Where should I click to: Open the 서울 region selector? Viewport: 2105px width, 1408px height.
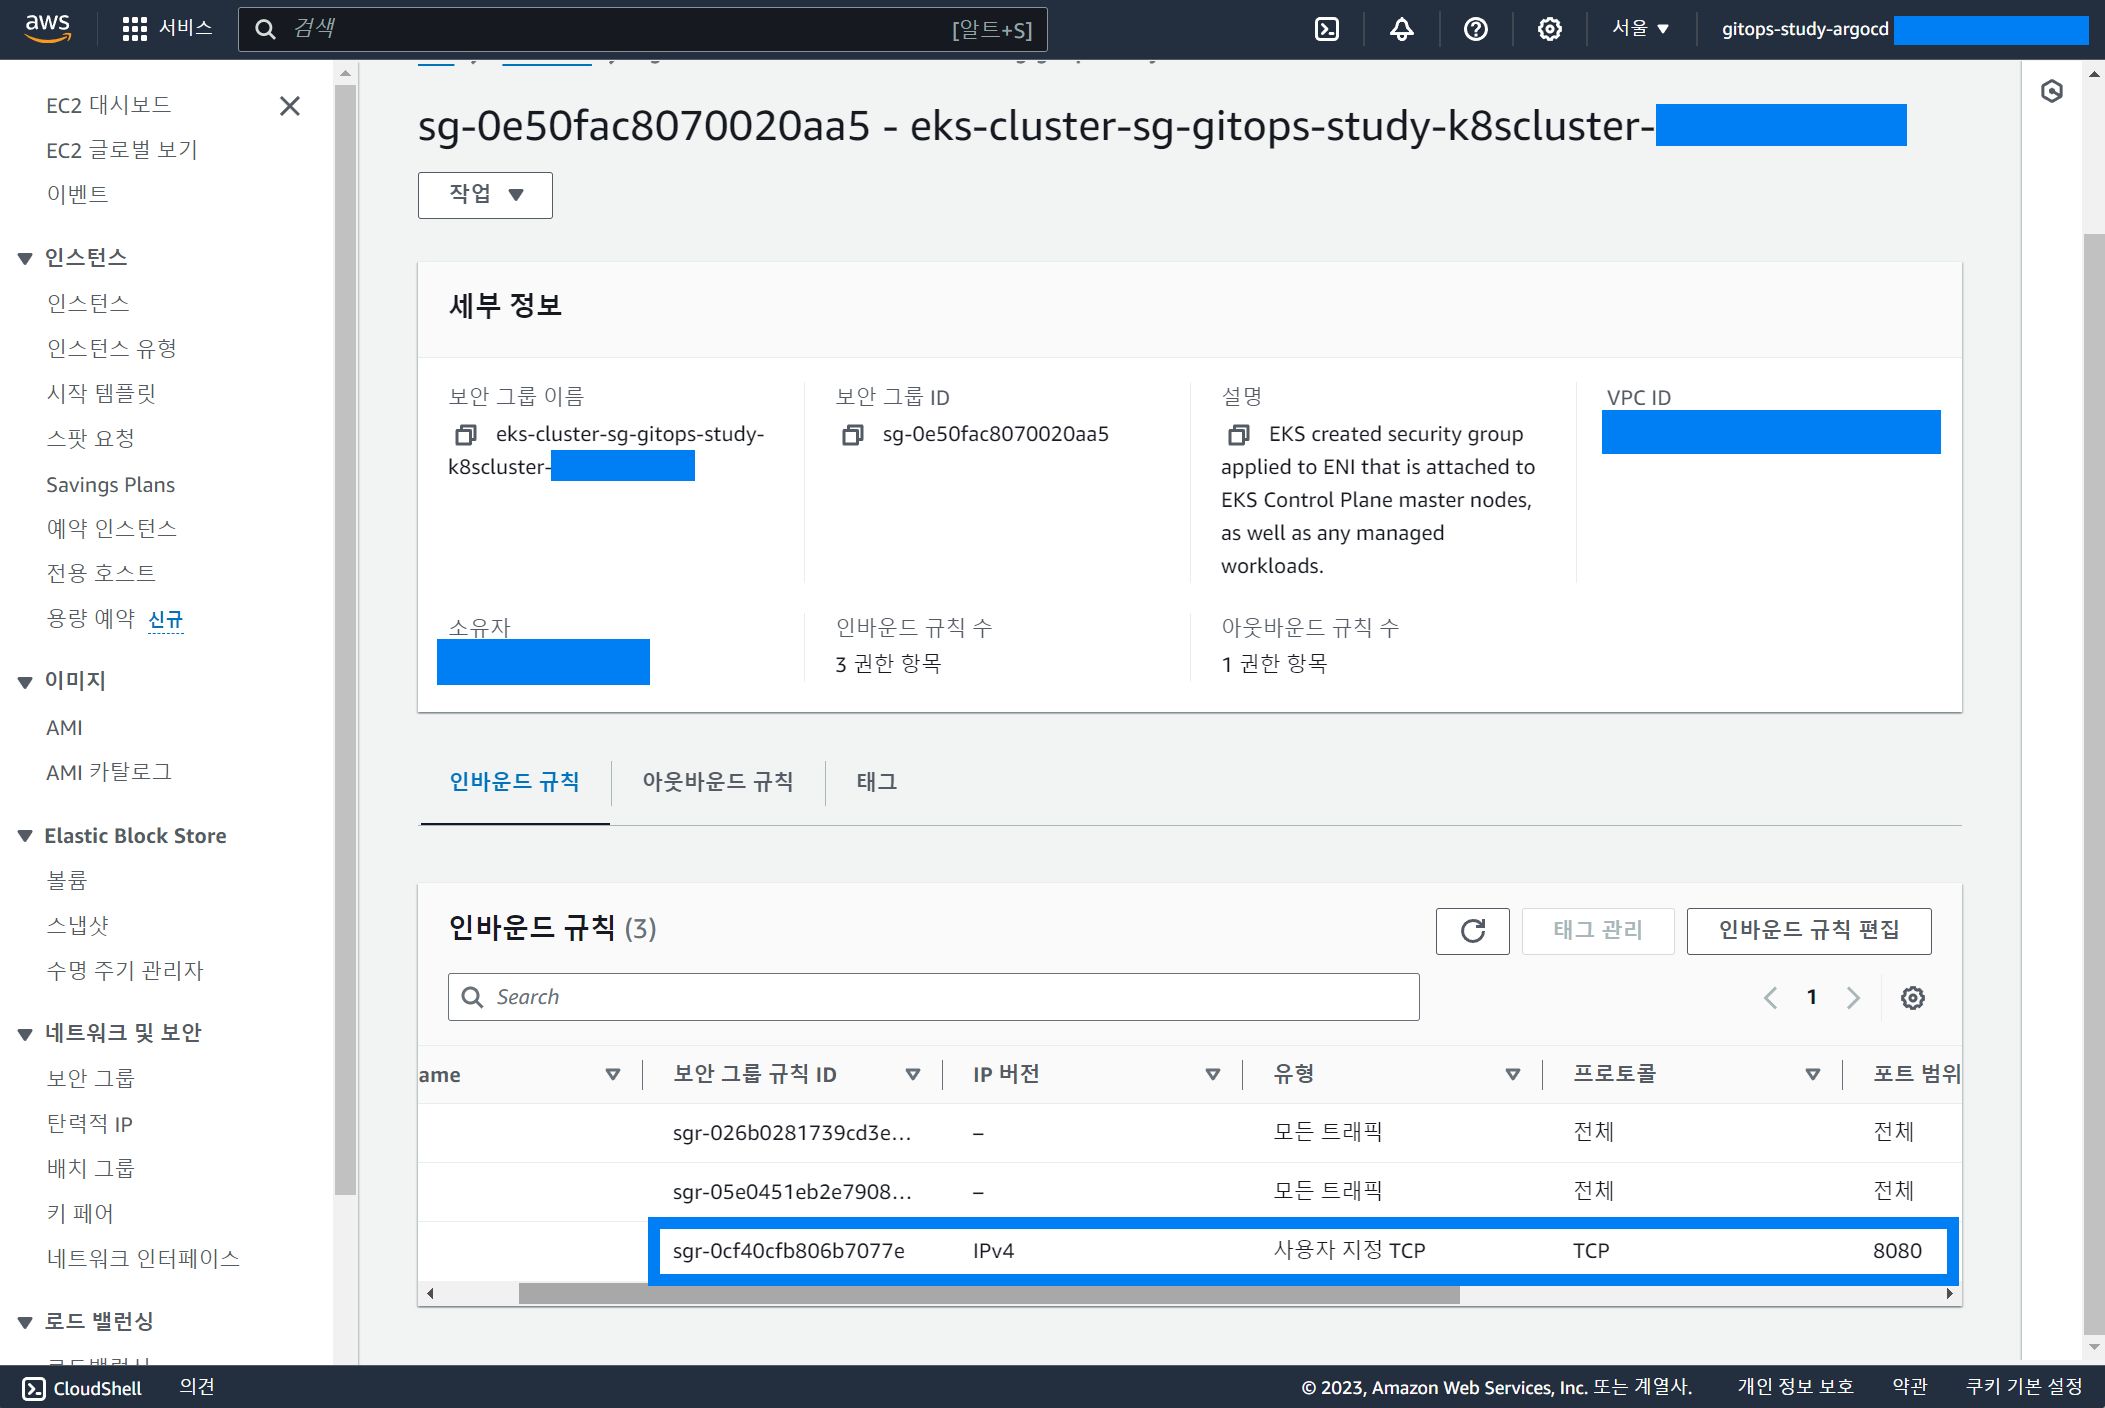[1640, 29]
